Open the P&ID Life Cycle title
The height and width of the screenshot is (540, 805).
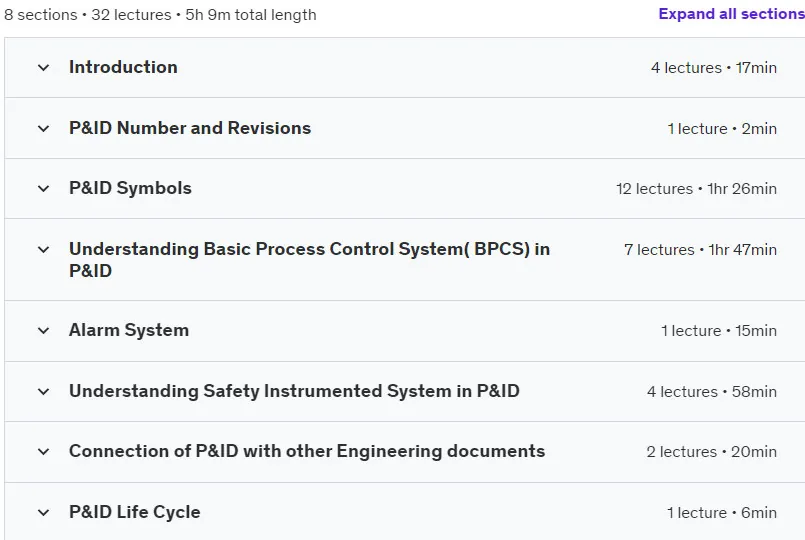[x=135, y=512]
